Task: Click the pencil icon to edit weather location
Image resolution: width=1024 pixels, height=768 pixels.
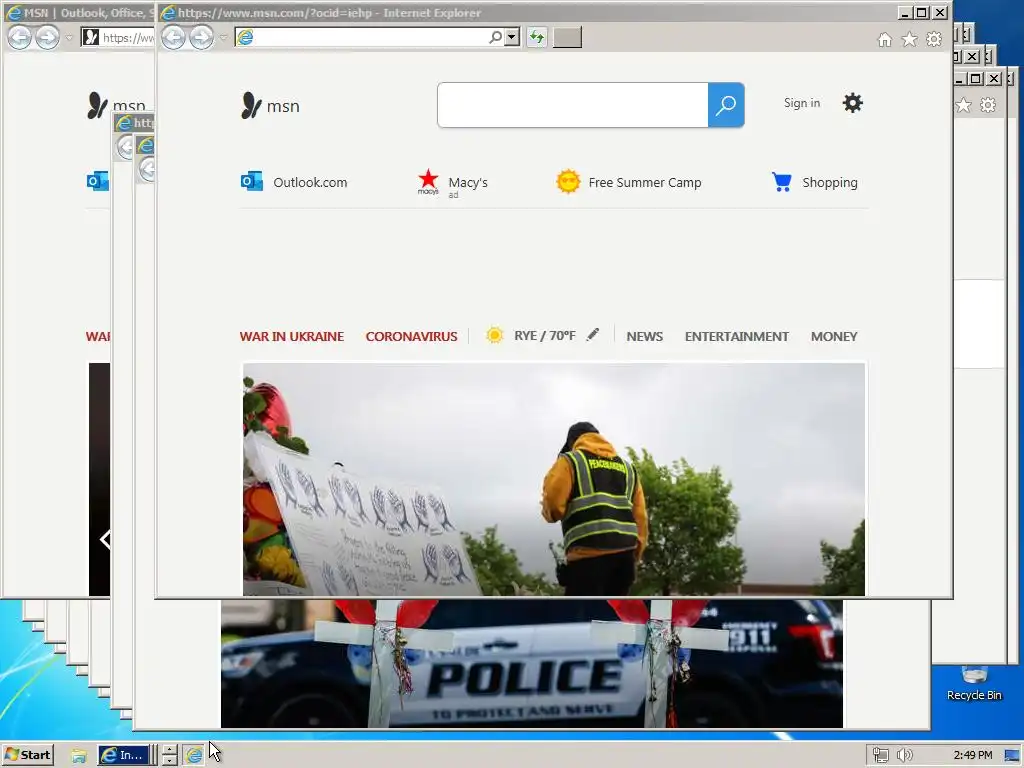Action: coord(592,335)
